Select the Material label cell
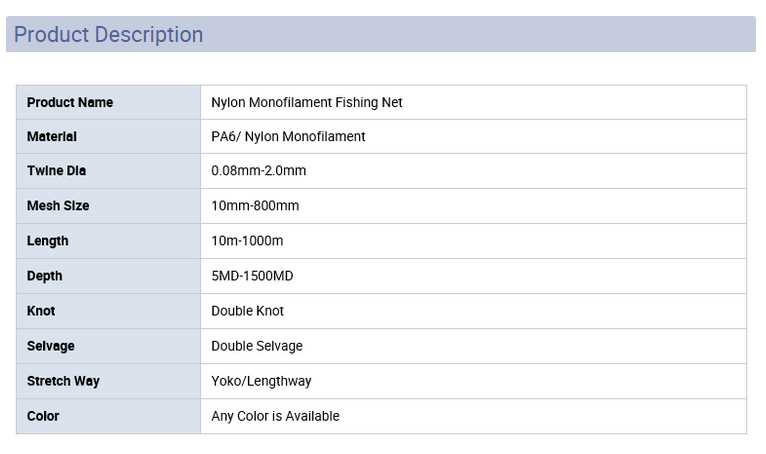The width and height of the screenshot is (766, 454). coord(52,136)
